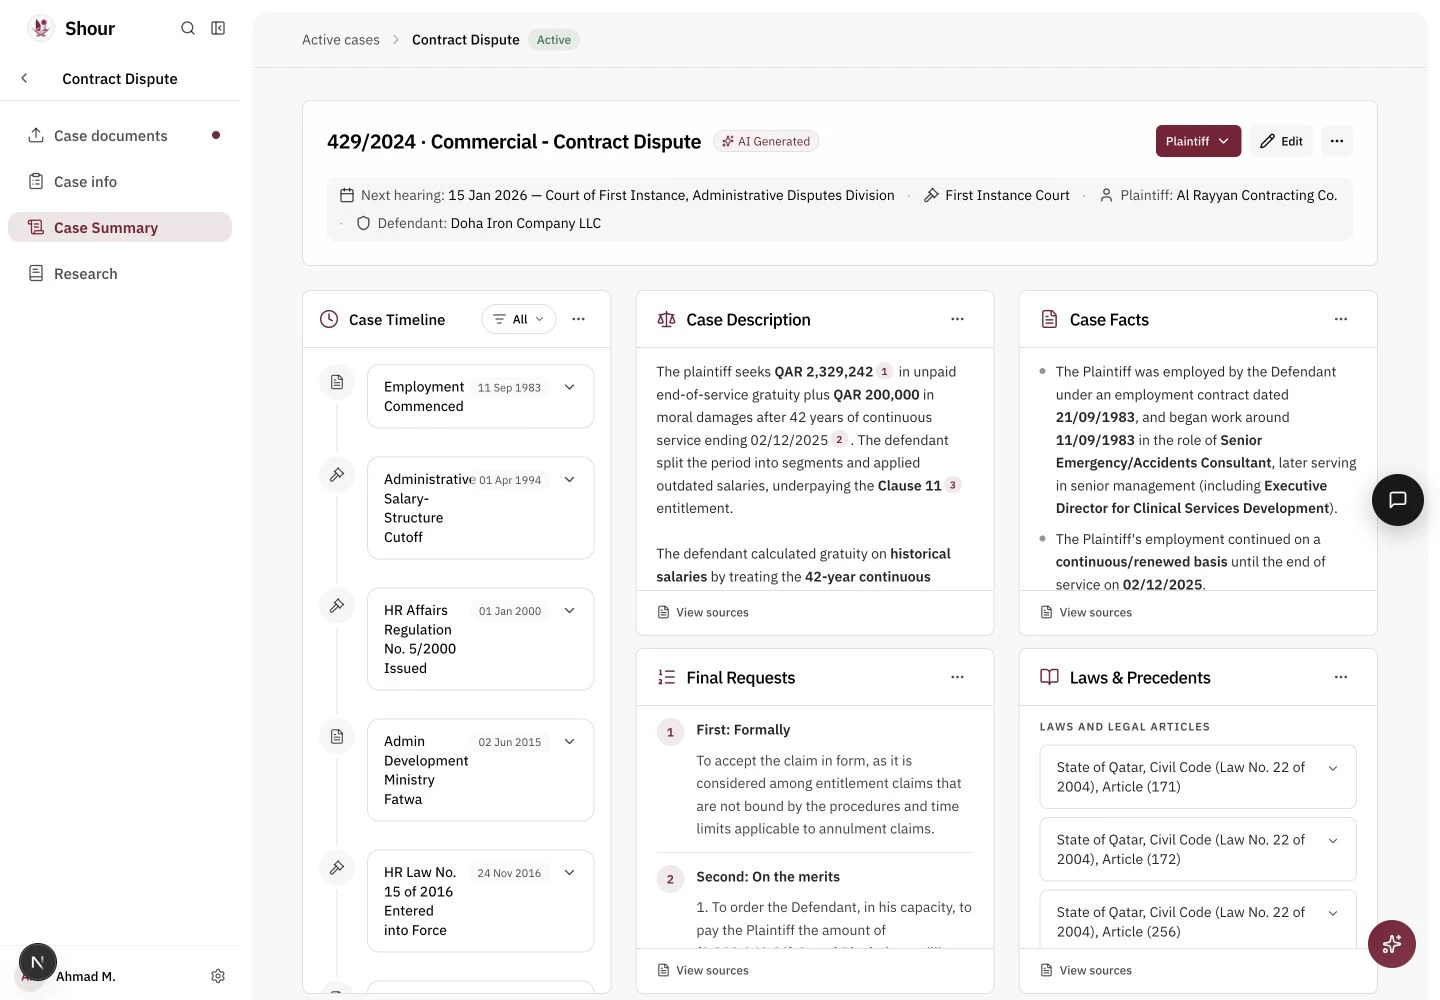Viewport: 1440px width, 1000px height.
Task: Open settings gear next to Ahmad M.
Action: click(218, 976)
